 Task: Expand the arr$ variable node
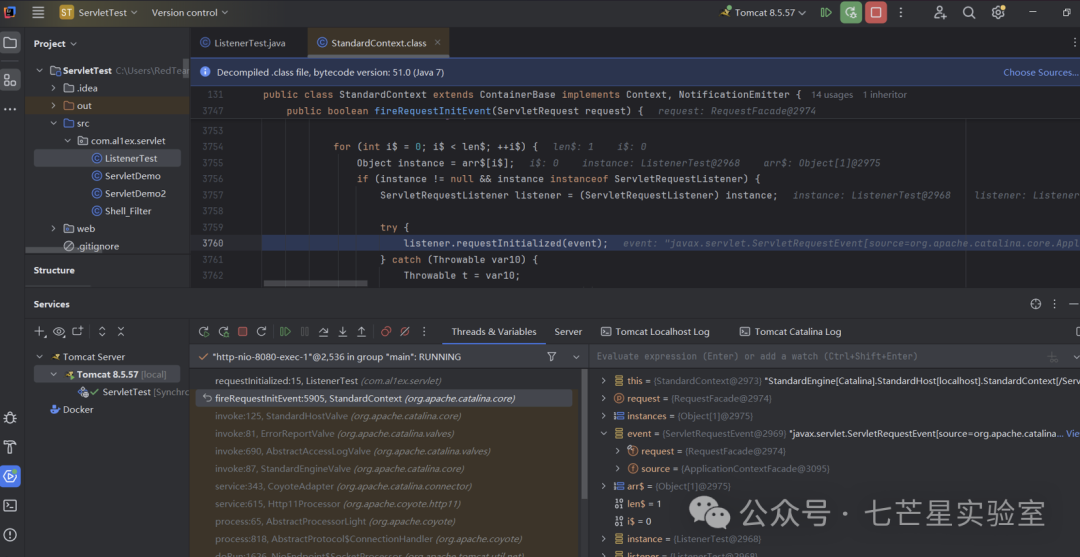(603, 486)
